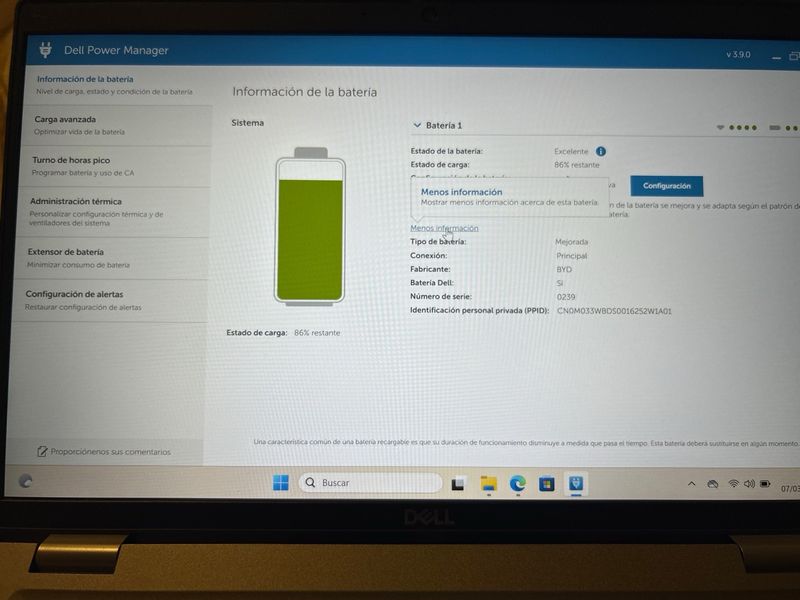Viewport: 800px width, 600px height.
Task: Open the Wi-Fi network tray icon
Action: (733, 483)
